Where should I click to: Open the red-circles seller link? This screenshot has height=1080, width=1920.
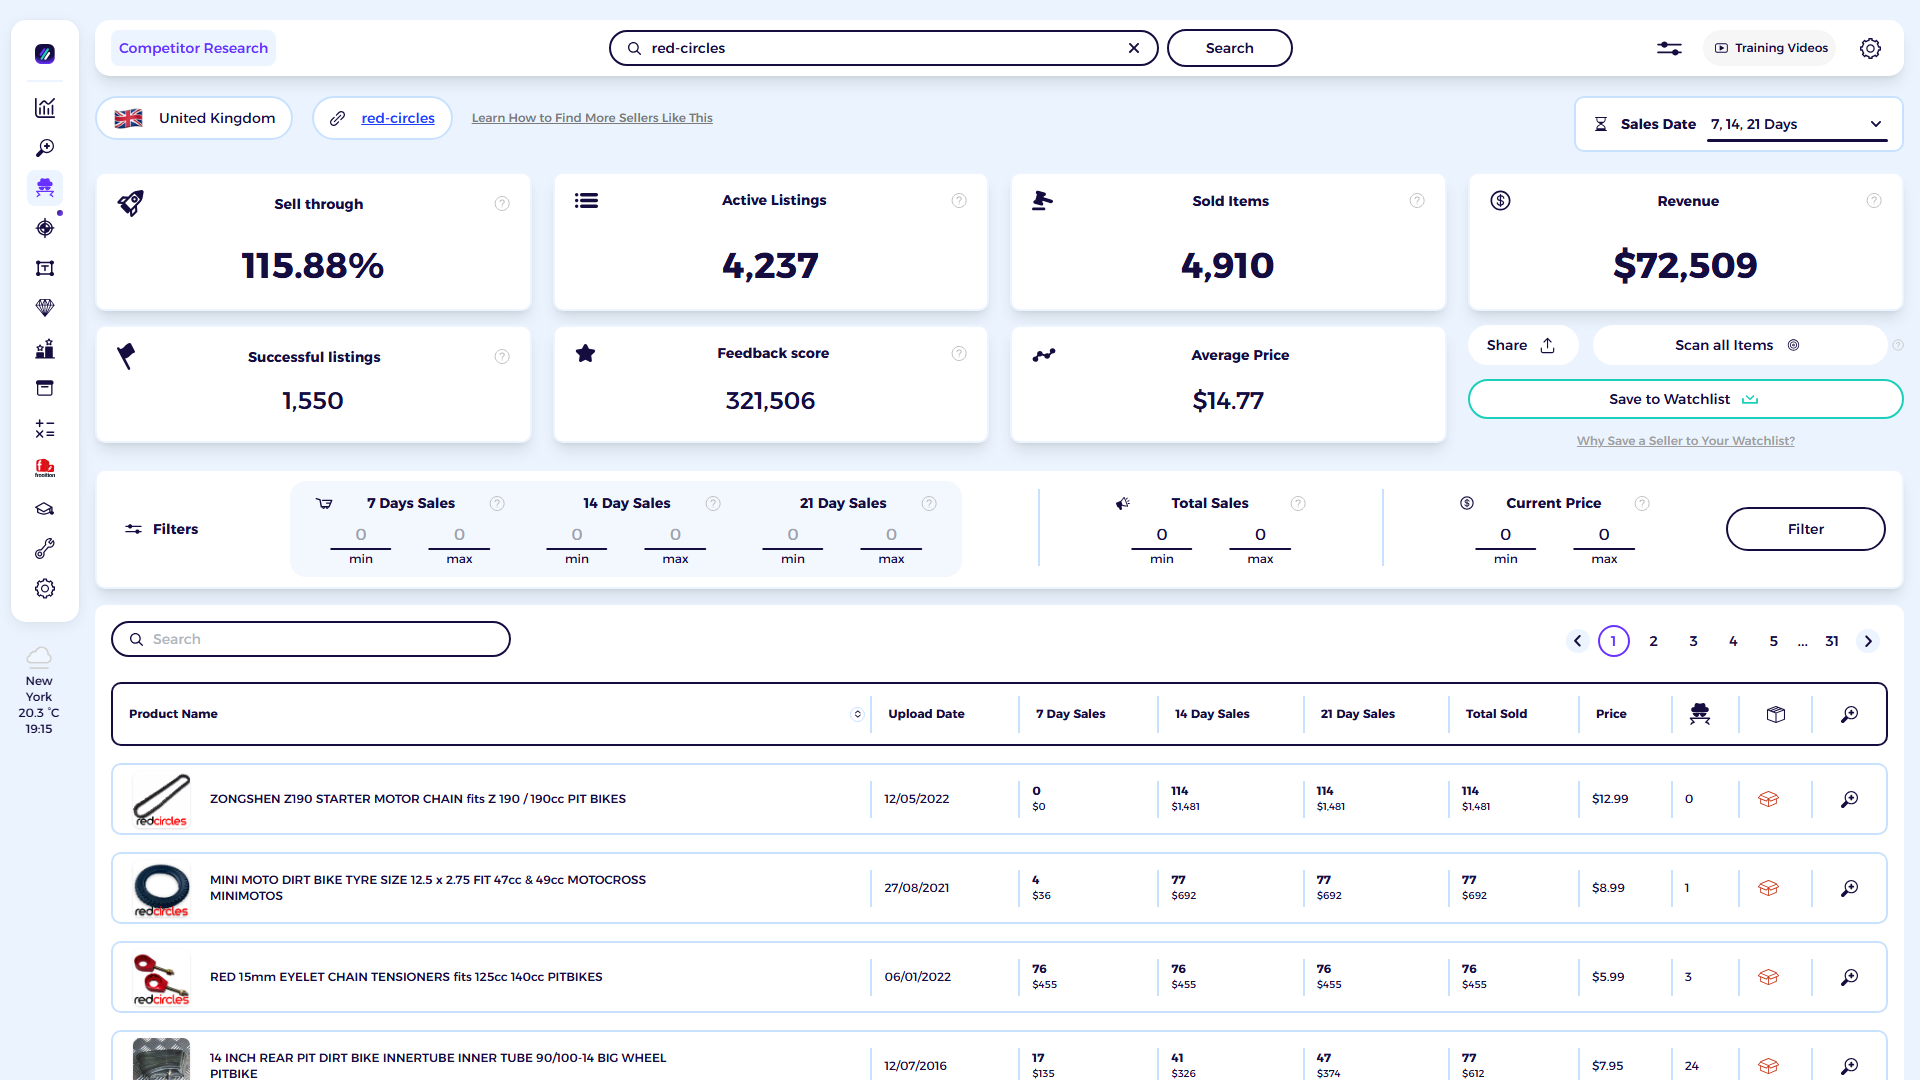(x=398, y=118)
